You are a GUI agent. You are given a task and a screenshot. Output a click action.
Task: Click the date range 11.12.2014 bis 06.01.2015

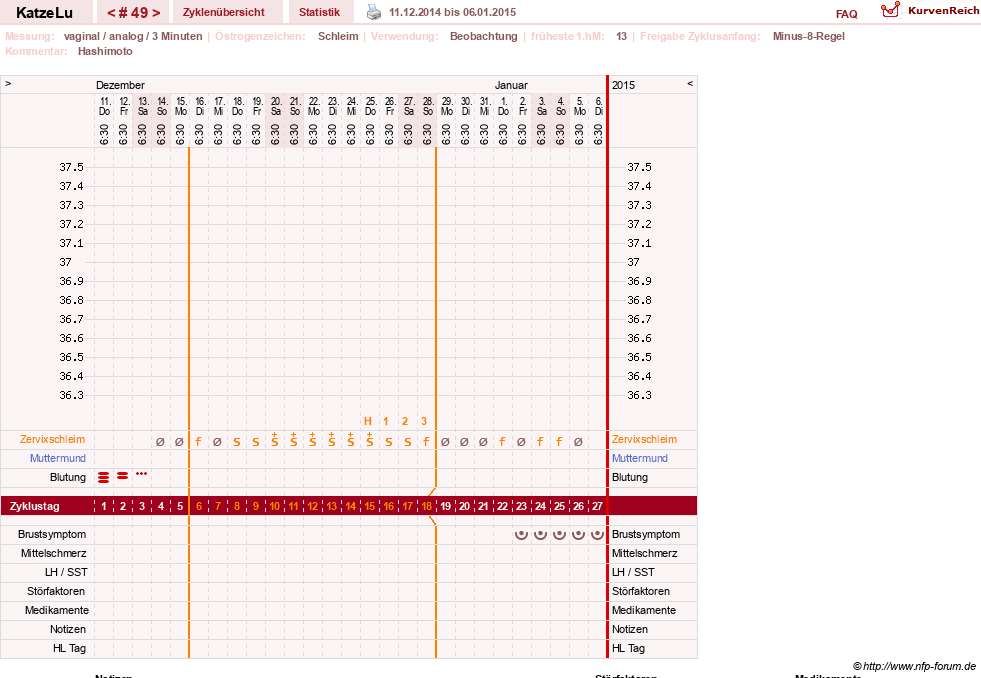point(452,12)
